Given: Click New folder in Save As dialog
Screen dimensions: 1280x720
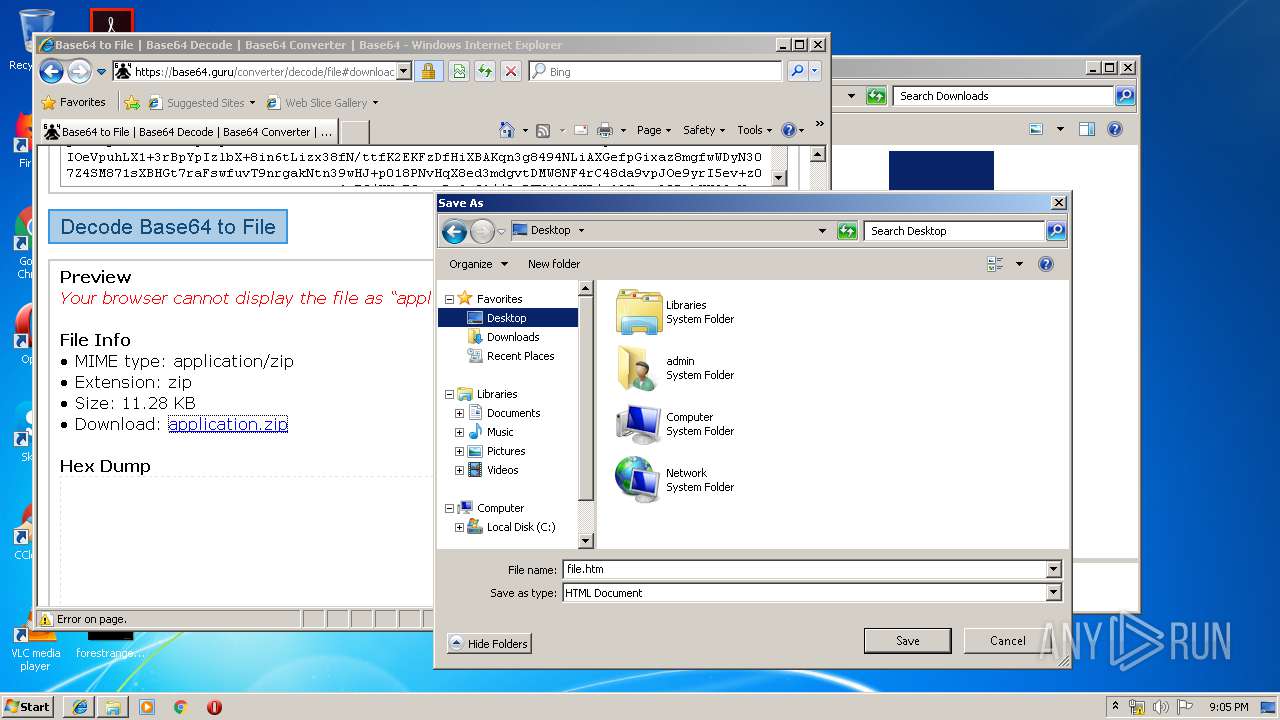Looking at the screenshot, I should (x=554, y=264).
